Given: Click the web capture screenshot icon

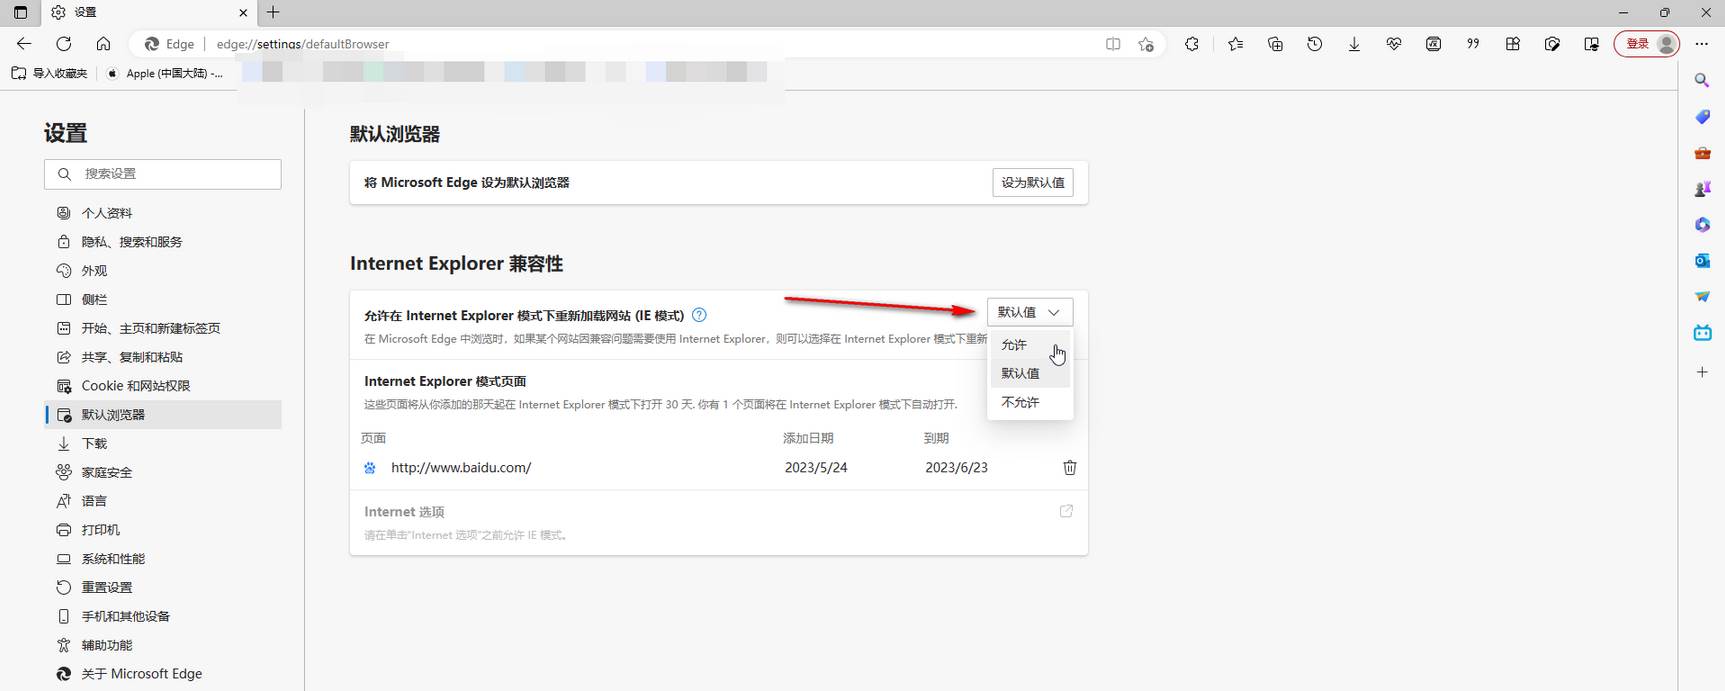Looking at the screenshot, I should tap(1552, 44).
